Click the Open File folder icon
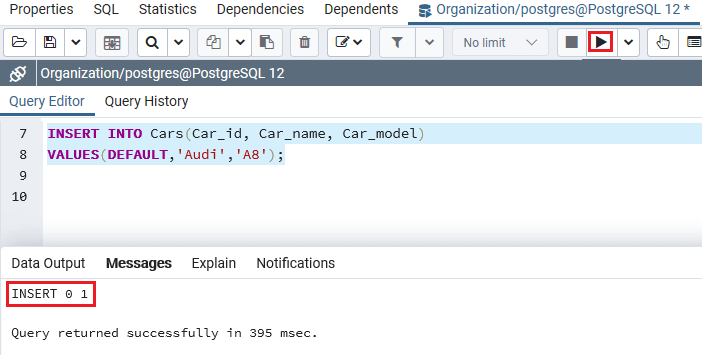This screenshot has width=702, height=361. tap(19, 43)
